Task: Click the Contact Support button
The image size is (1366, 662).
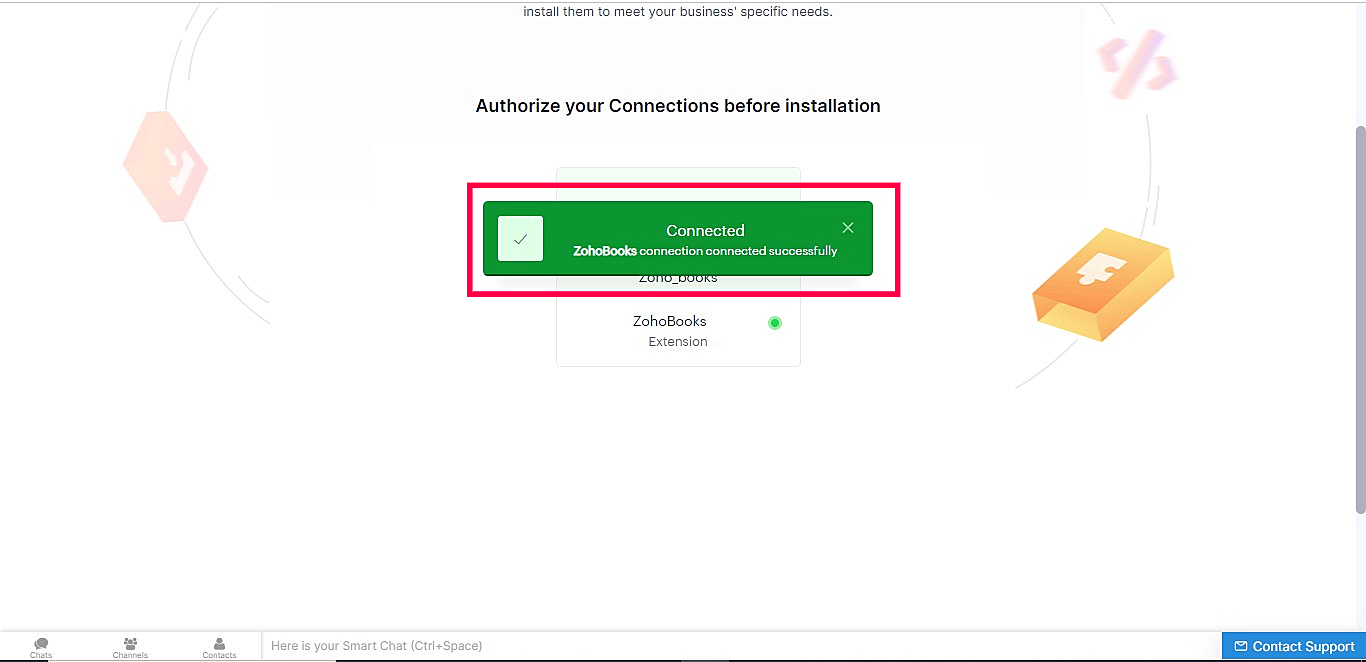Action: (1294, 646)
